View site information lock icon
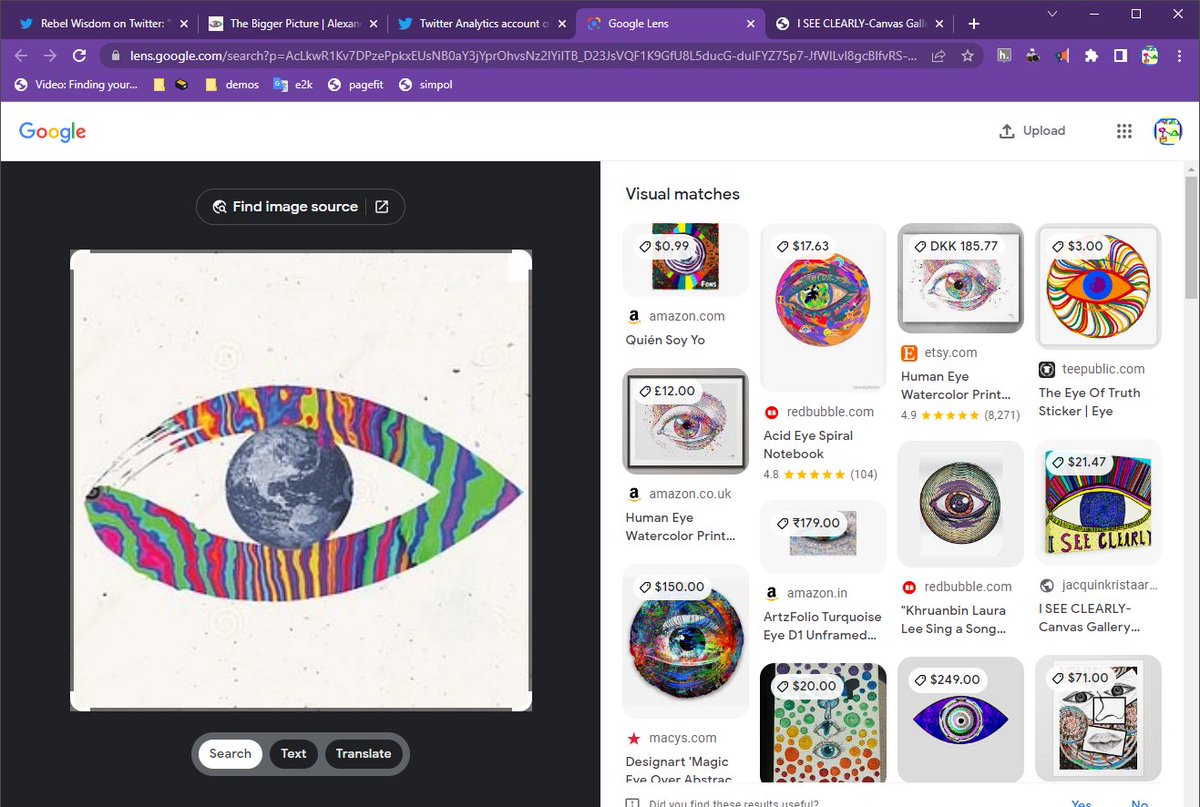This screenshot has height=807, width=1200. (x=114, y=56)
